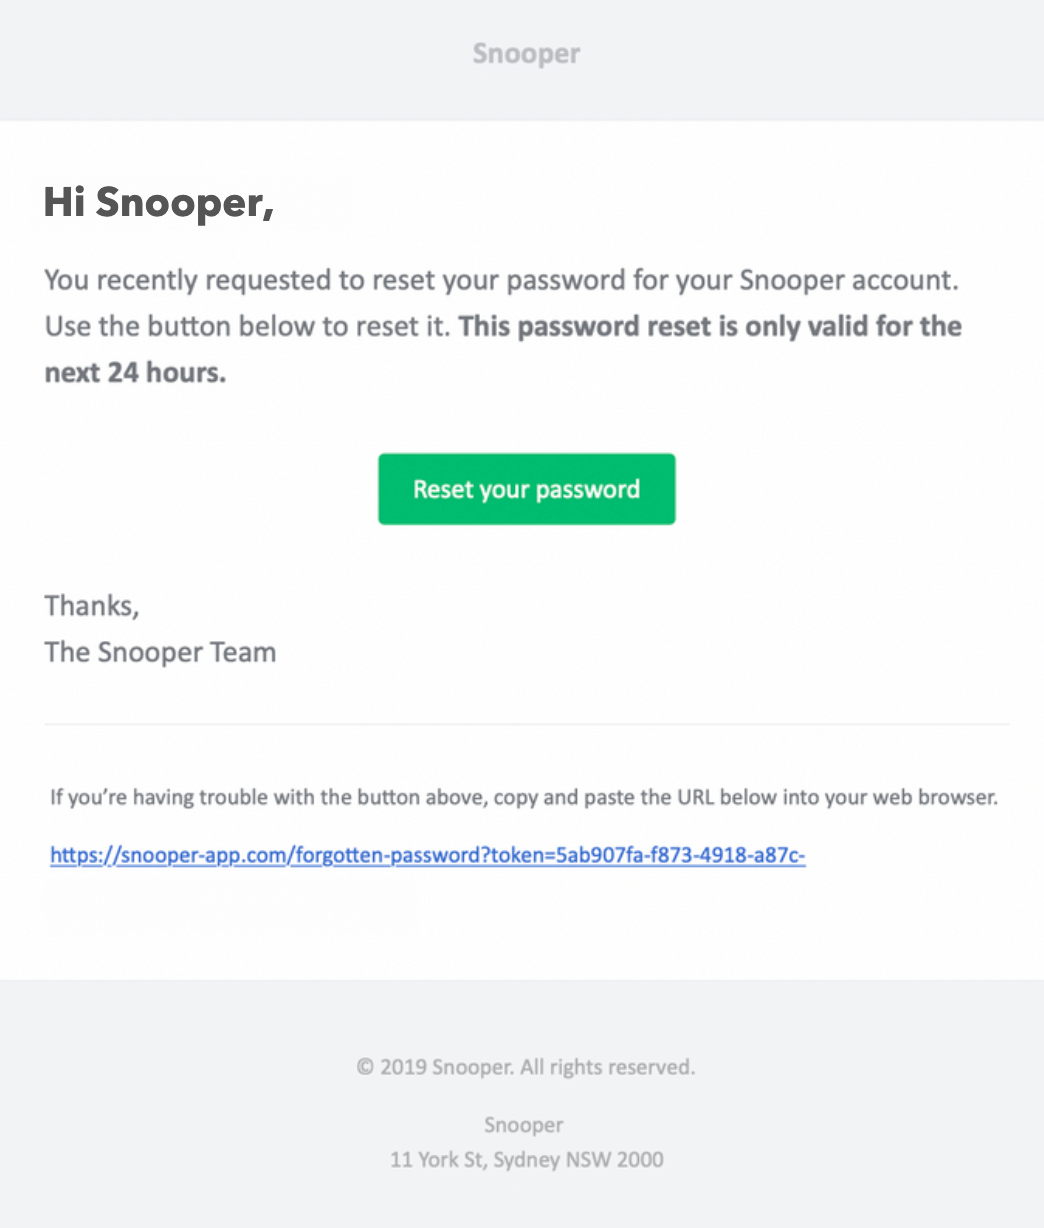Screen dimensions: 1044x1228
Task: Click the bold "next 24 hours." text
Action: point(135,373)
